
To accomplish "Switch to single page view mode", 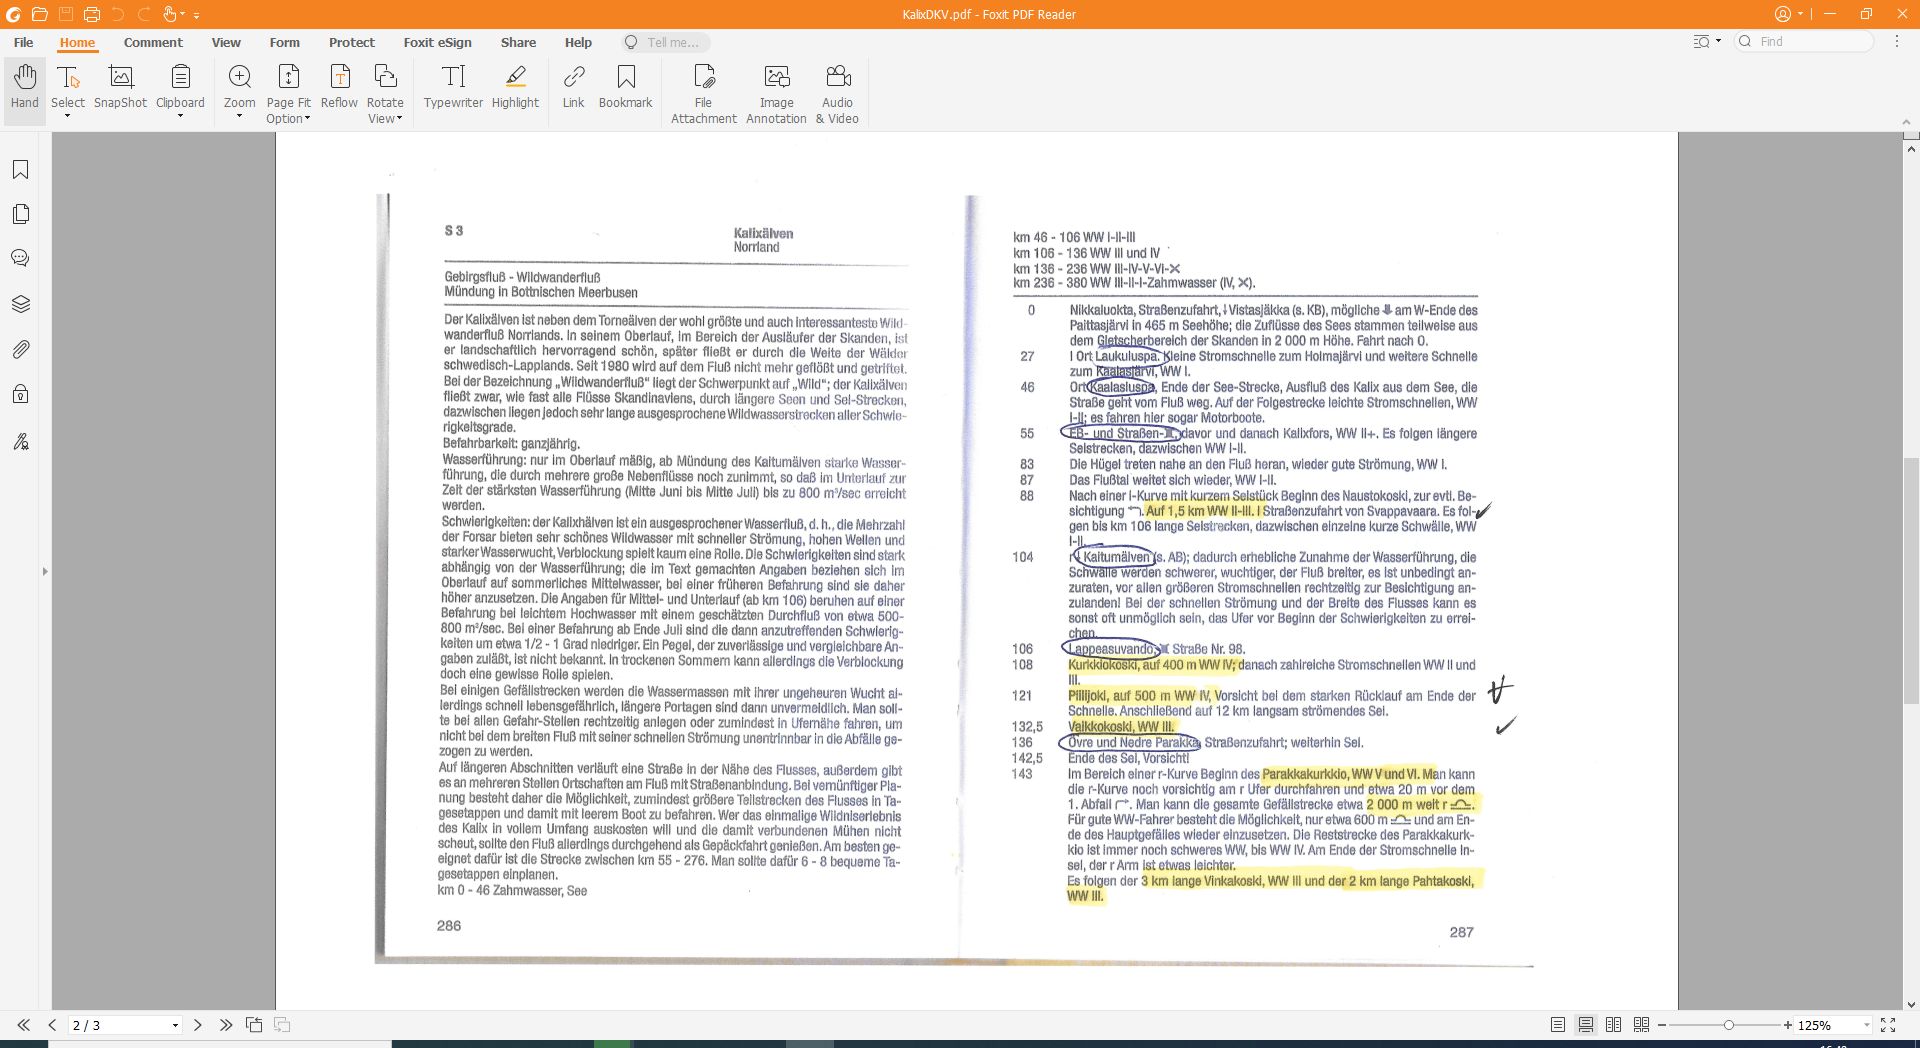I will (1558, 1025).
